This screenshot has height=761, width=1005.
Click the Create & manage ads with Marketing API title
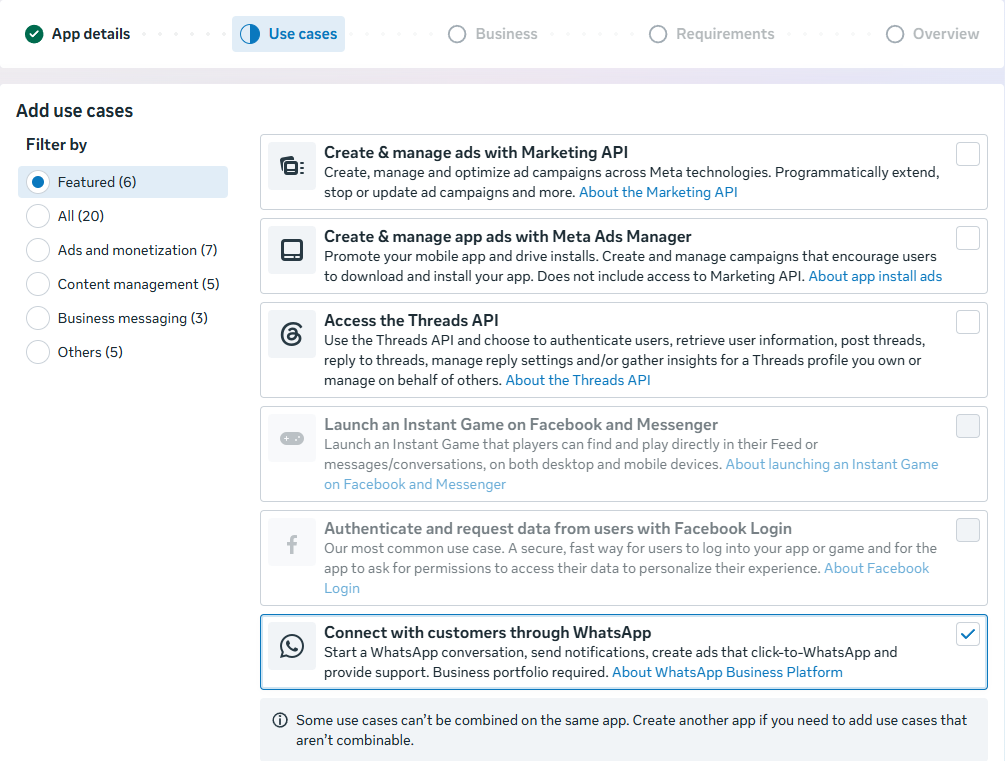click(476, 153)
